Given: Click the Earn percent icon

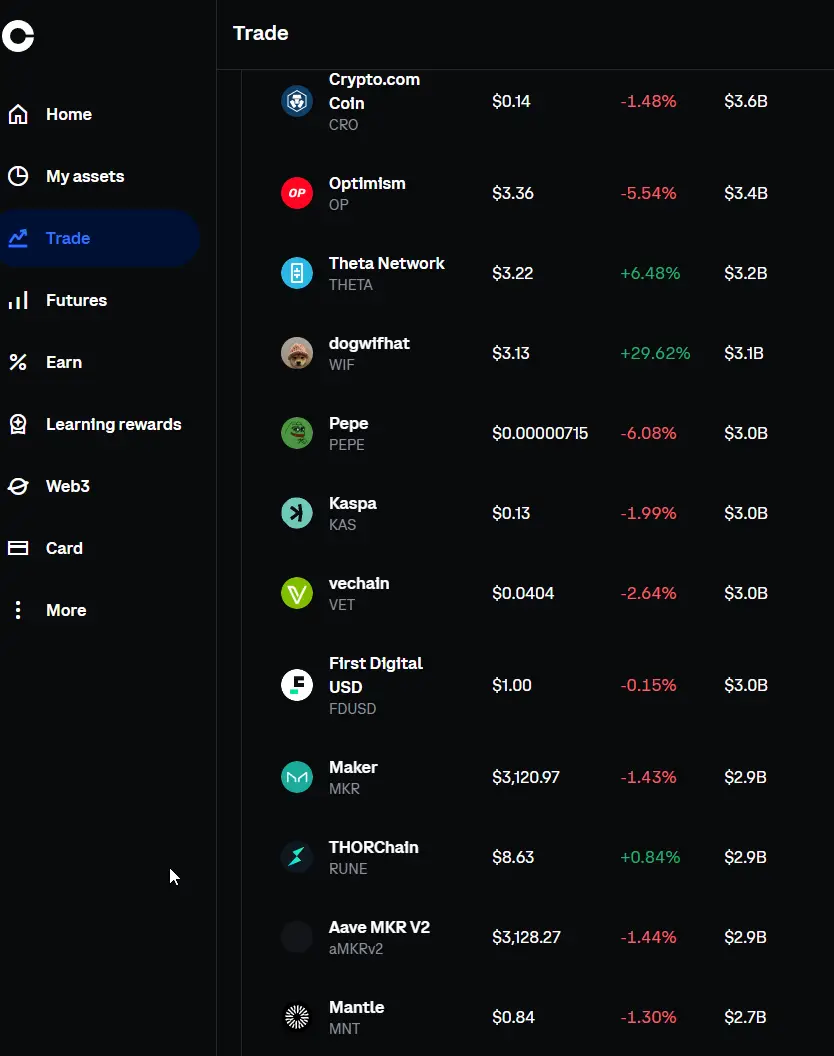Looking at the screenshot, I should point(17,362).
